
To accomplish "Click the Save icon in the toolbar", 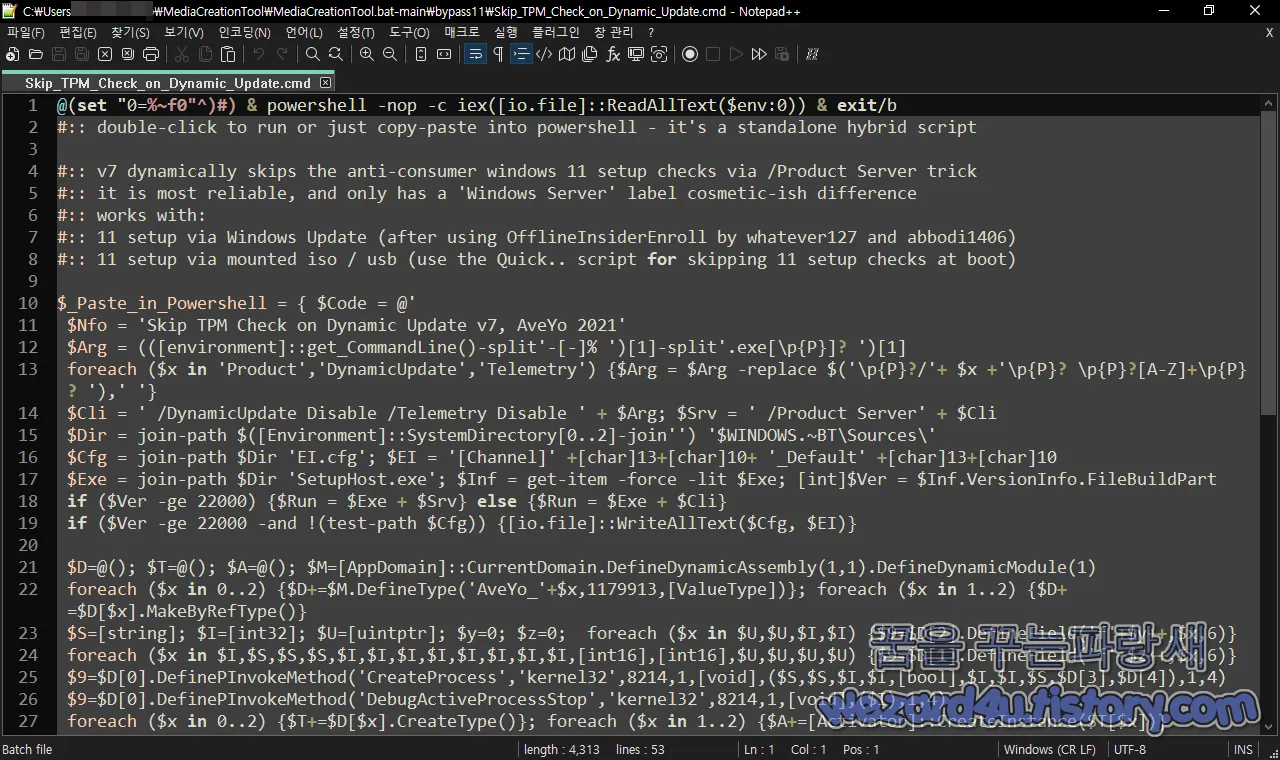I will pyautogui.click(x=59, y=54).
